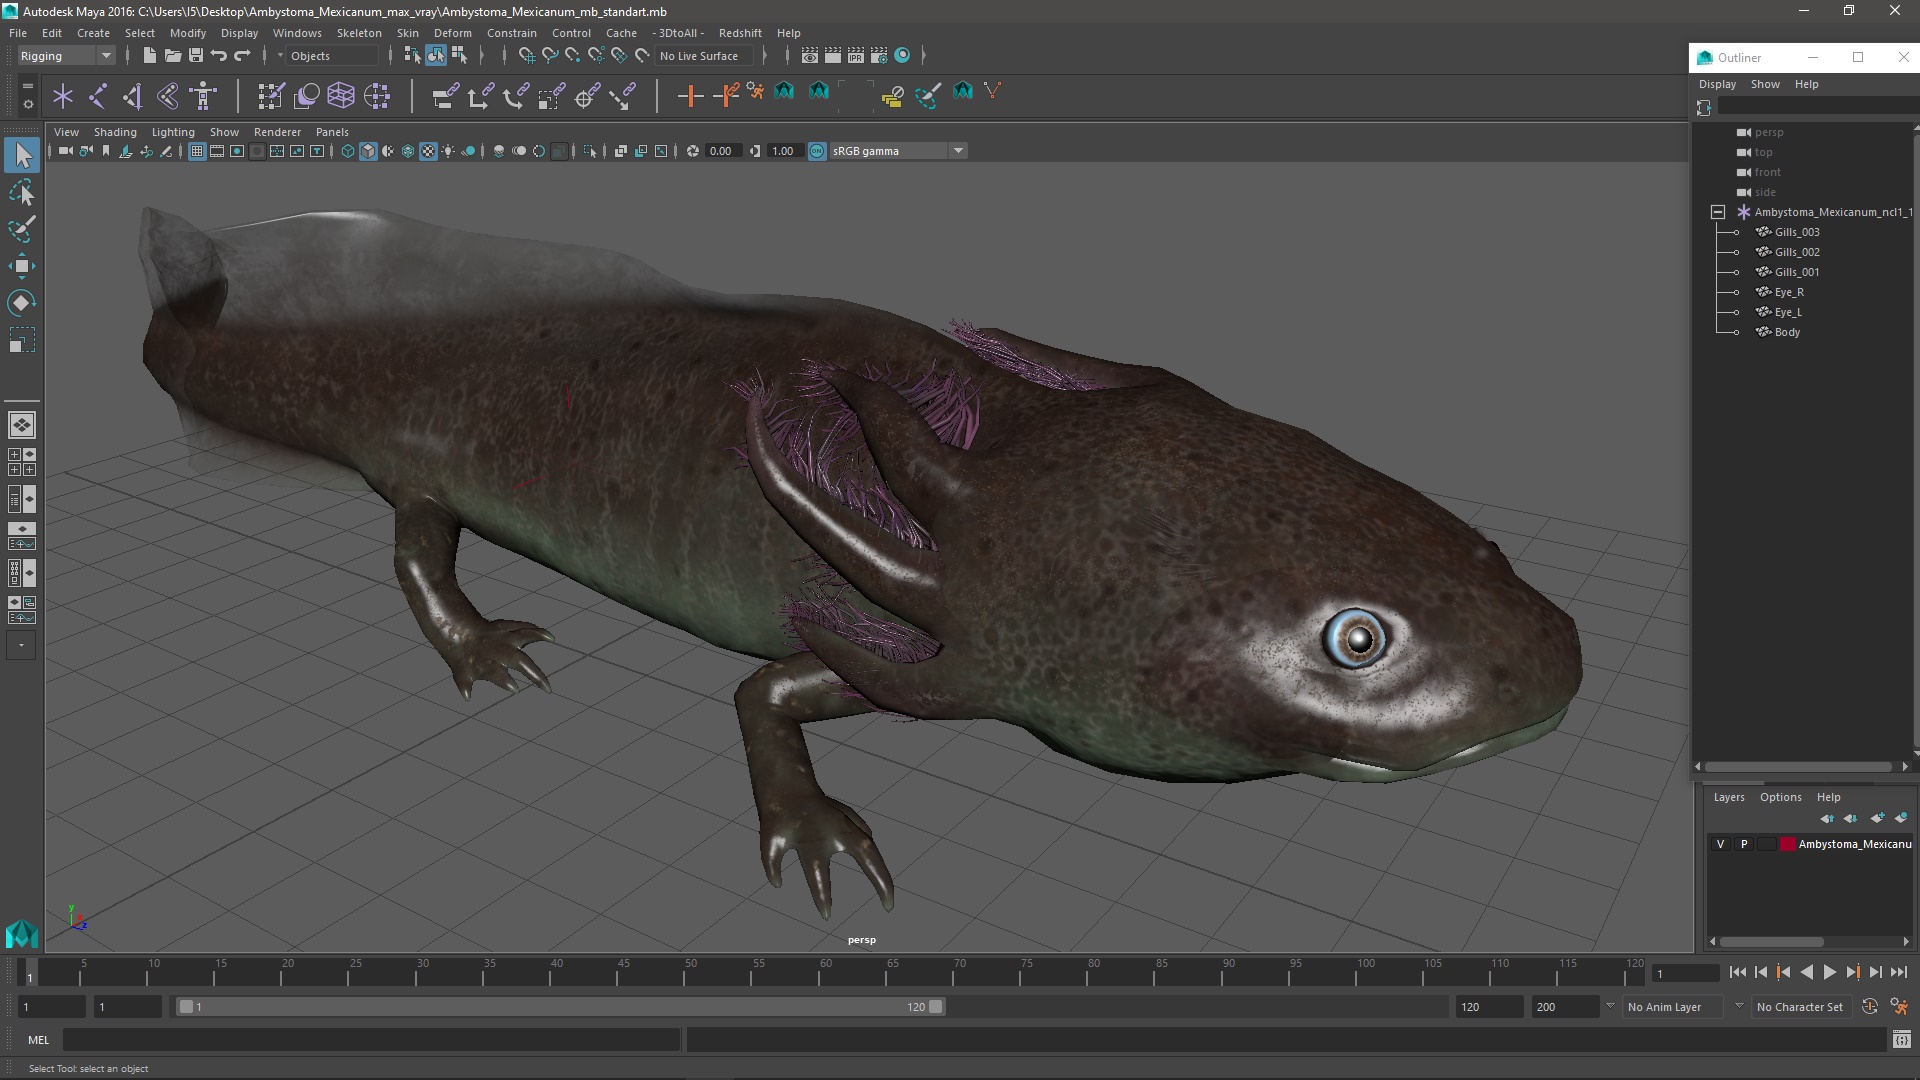Image resolution: width=1920 pixels, height=1080 pixels.
Task: Collapse the Ambystoma_Mexicanum_ncl1_1 group
Action: [x=1718, y=212]
